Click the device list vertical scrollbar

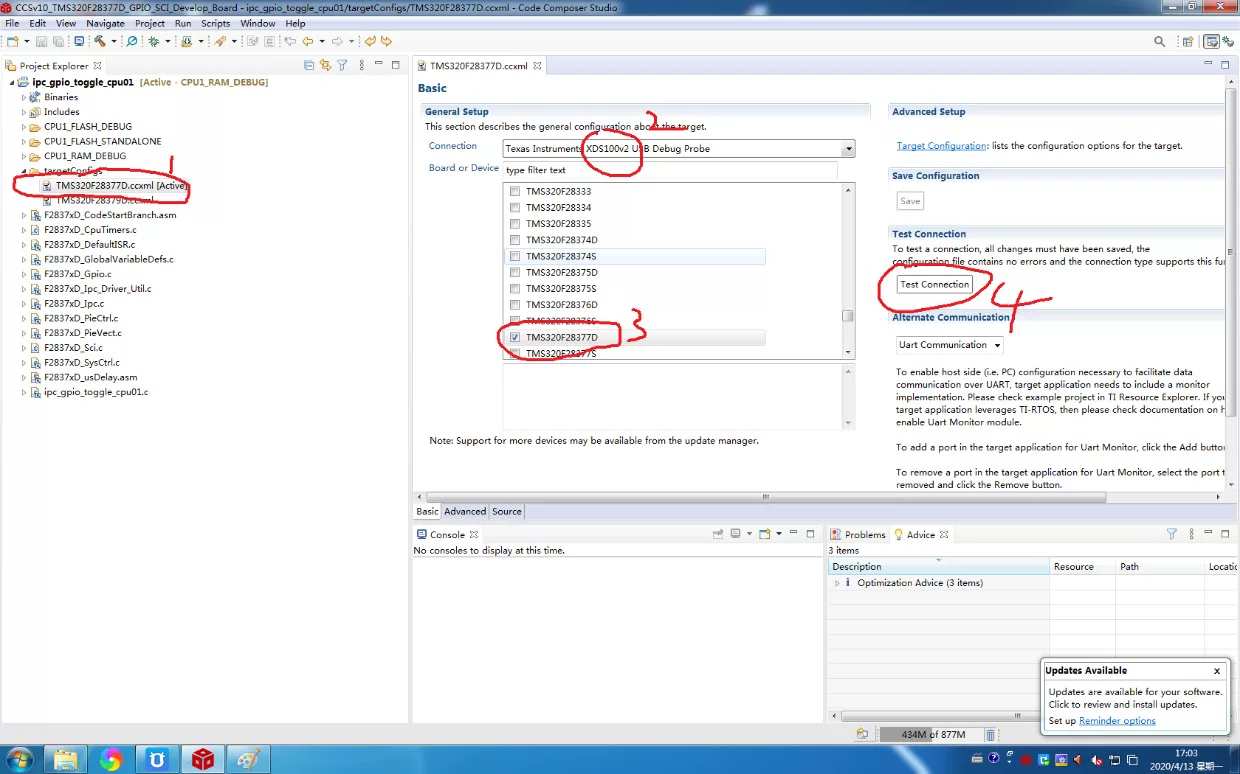click(848, 270)
